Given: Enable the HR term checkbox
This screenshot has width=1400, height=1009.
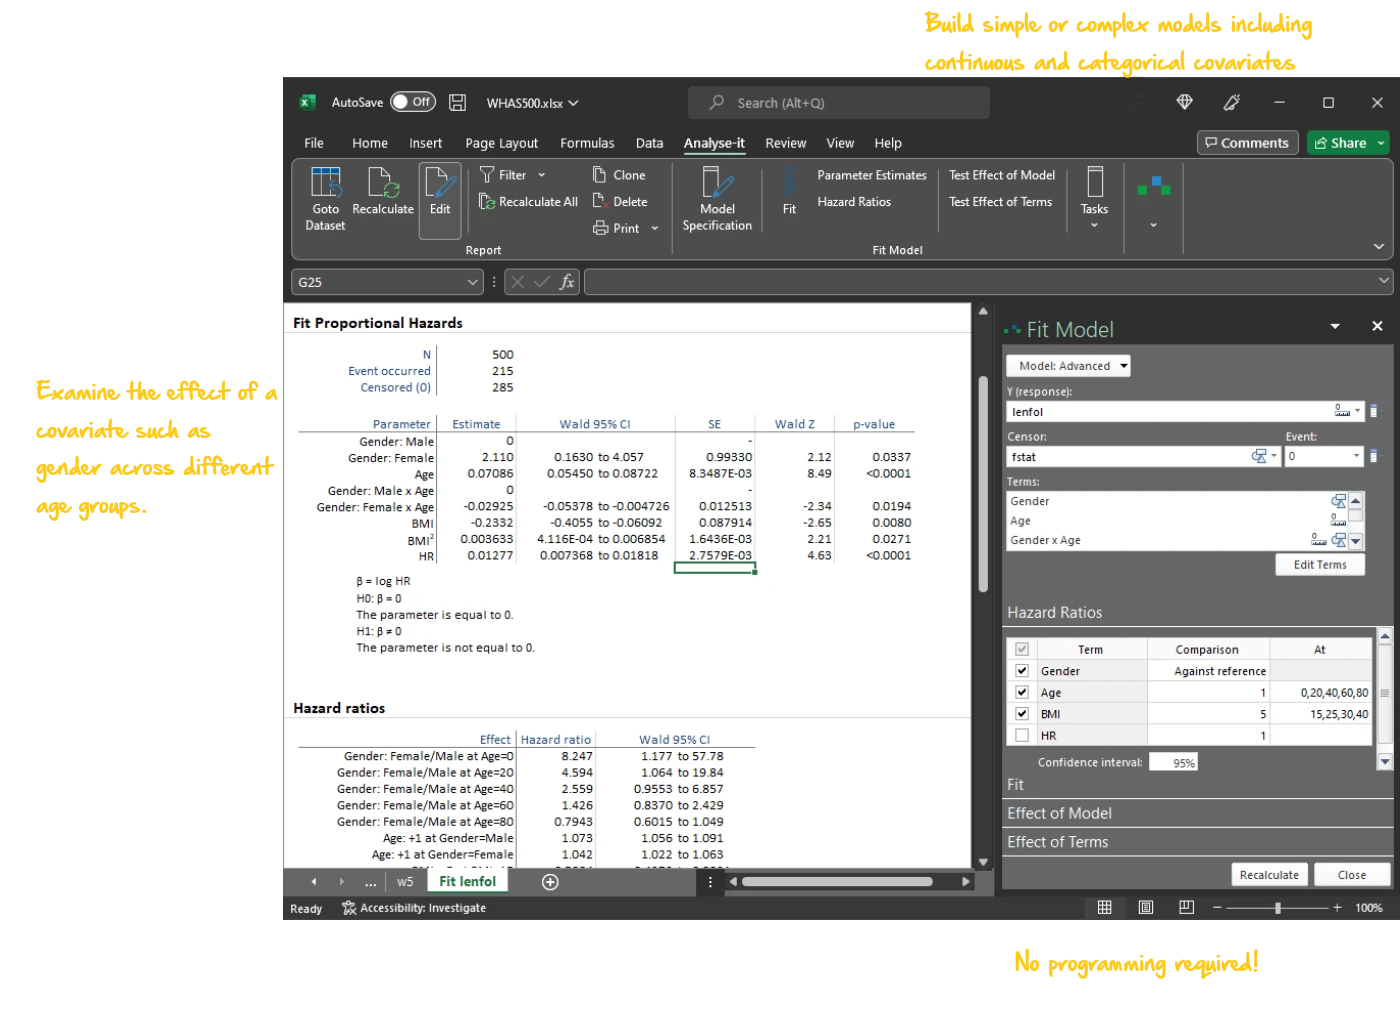Looking at the screenshot, I should tap(1022, 736).
